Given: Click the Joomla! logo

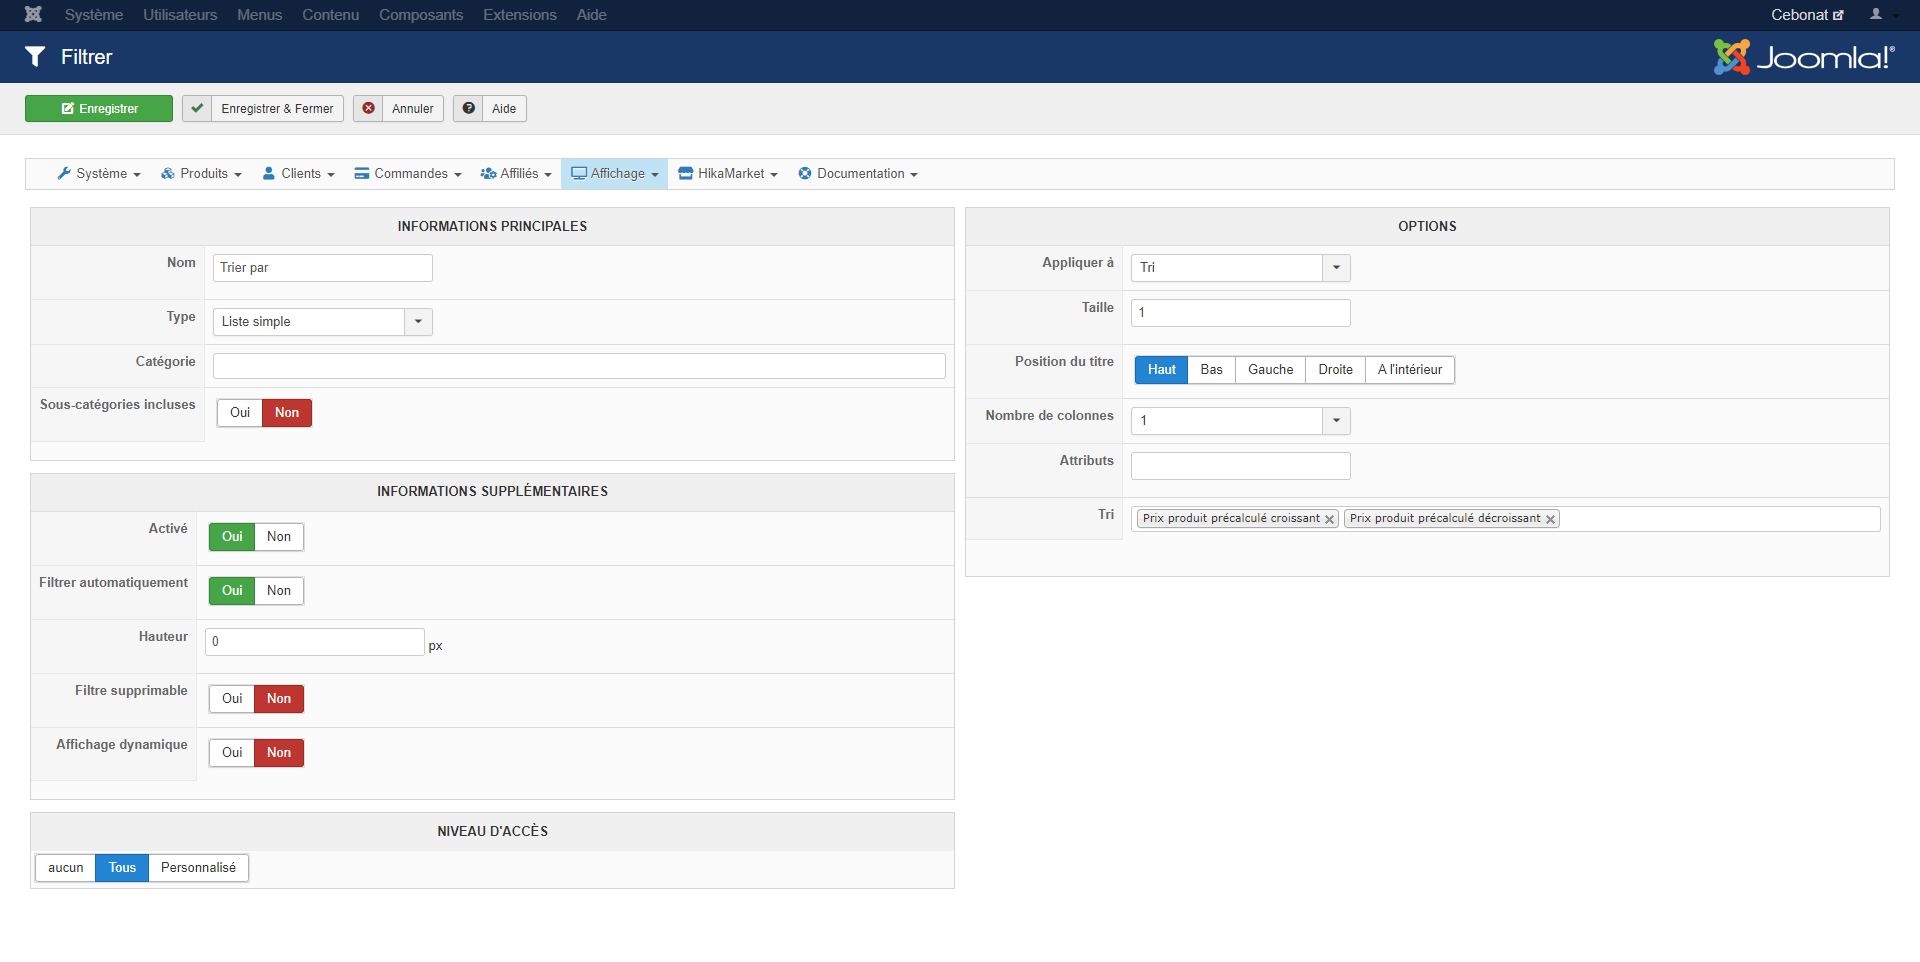Looking at the screenshot, I should point(1804,57).
